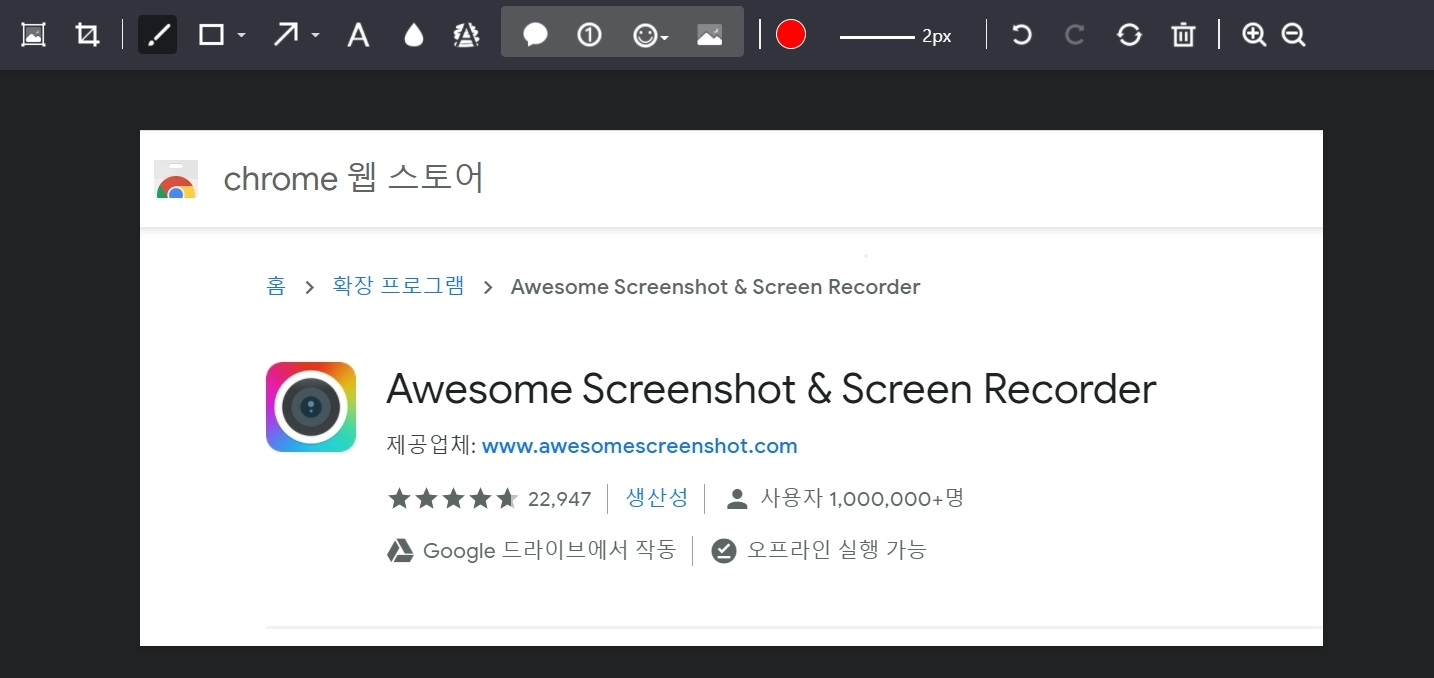Delete annotations with the trash icon

tap(1183, 36)
